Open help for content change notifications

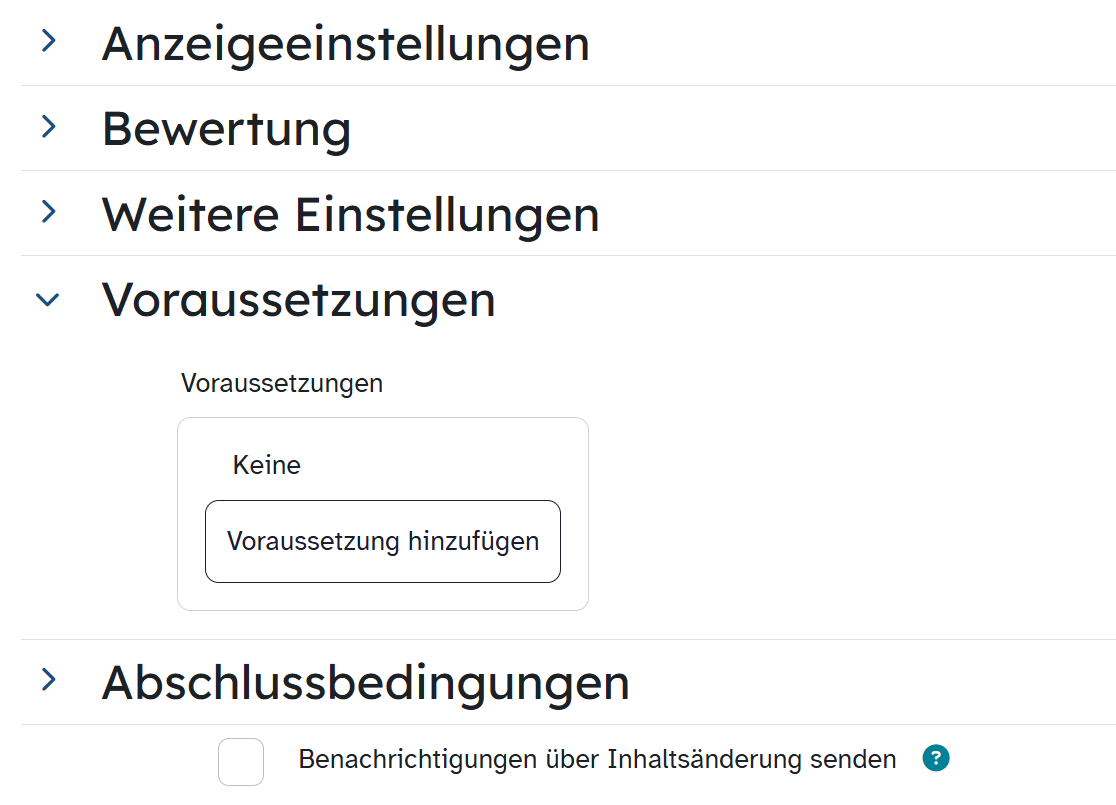[935, 759]
